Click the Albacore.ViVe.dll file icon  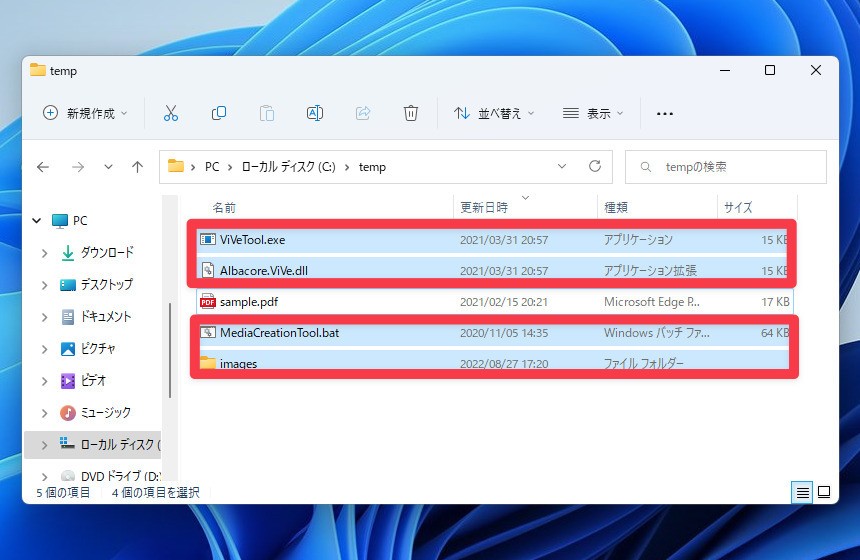coord(207,270)
